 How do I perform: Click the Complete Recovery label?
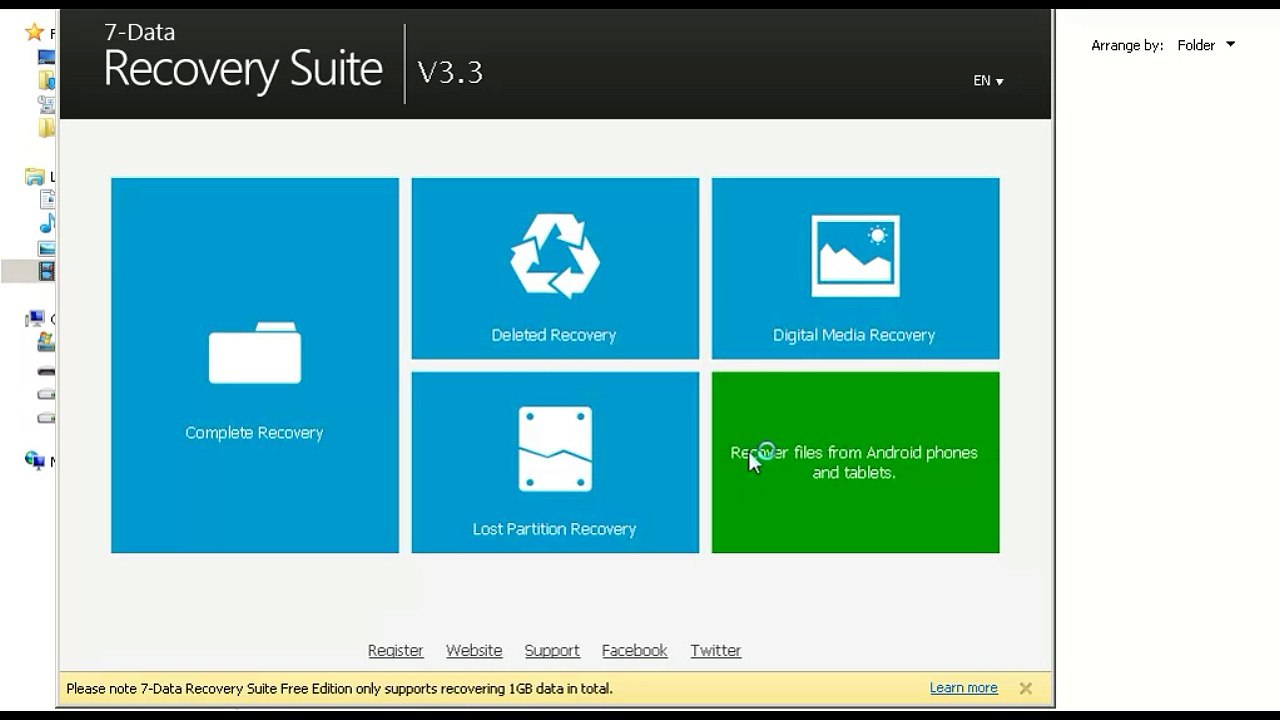coord(254,433)
